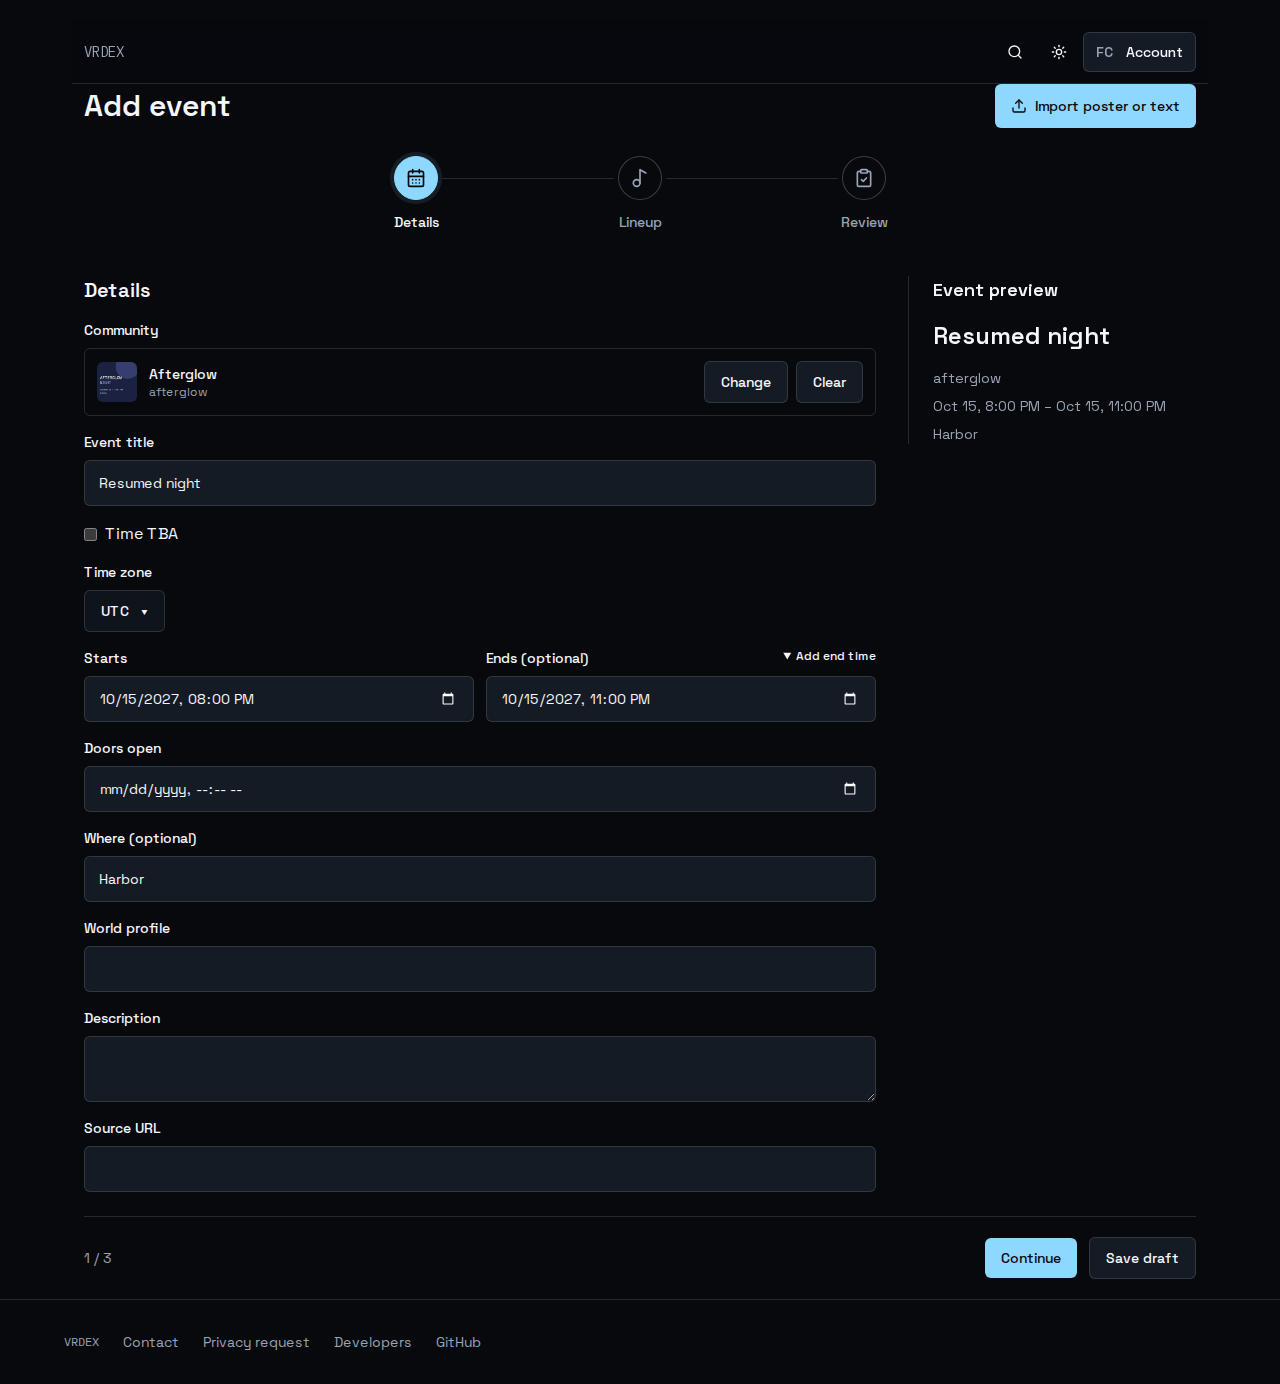Click the VRDEX logo in header
The height and width of the screenshot is (1384, 1280).
click(104, 52)
